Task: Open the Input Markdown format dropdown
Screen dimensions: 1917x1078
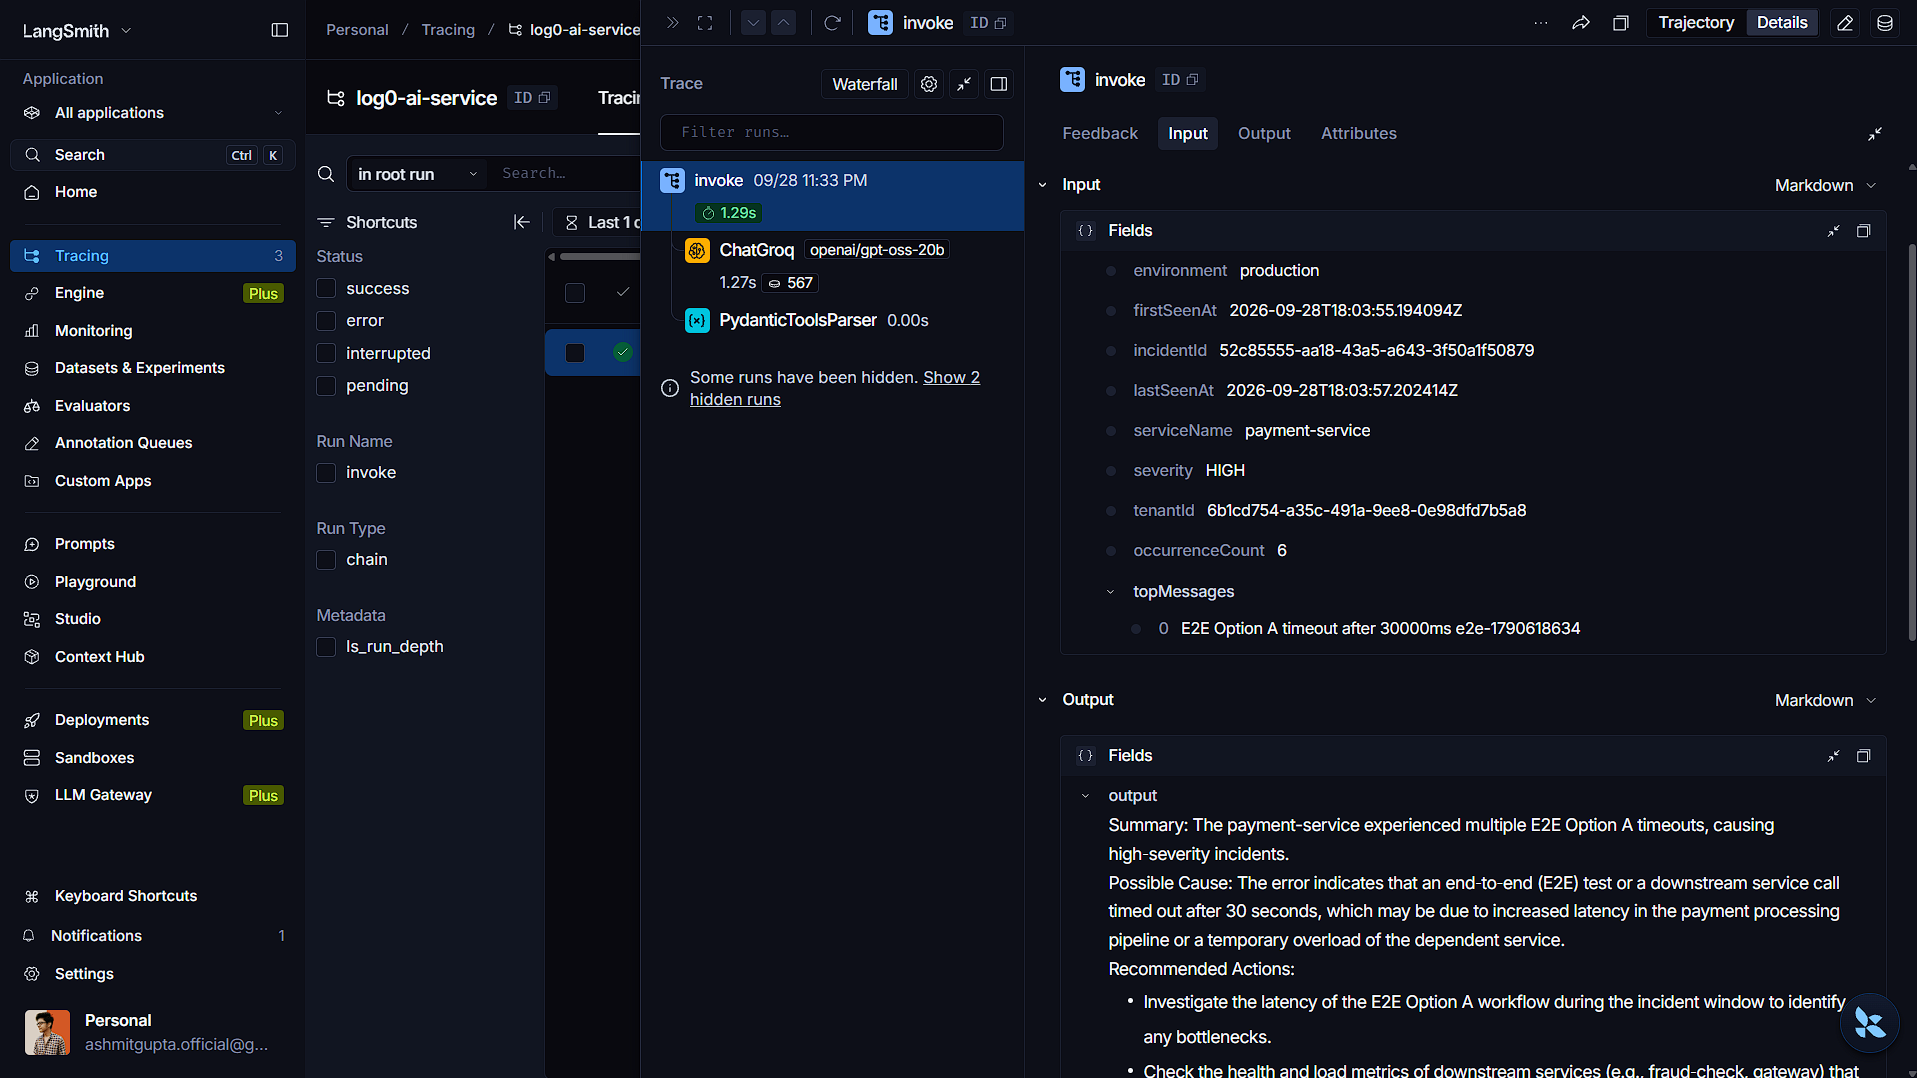Action: point(1825,185)
